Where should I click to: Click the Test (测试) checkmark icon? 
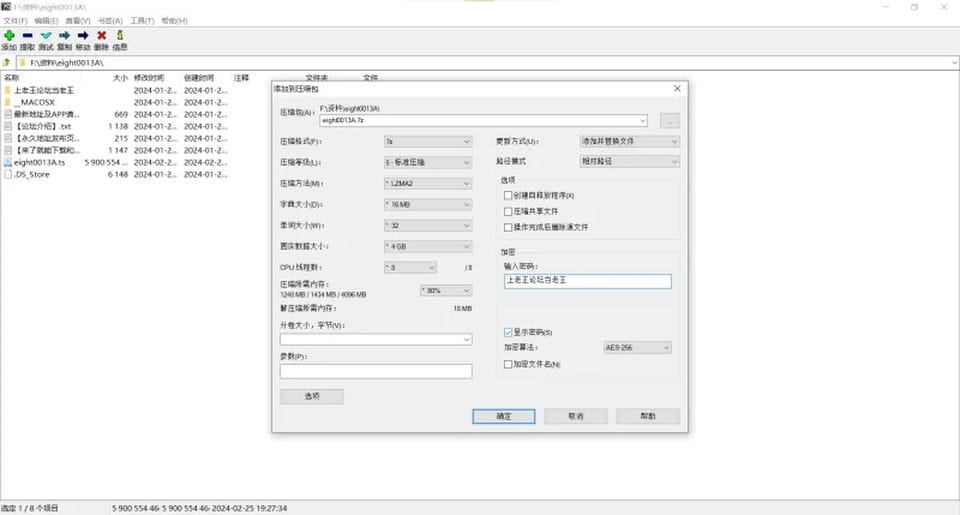pyautogui.click(x=46, y=36)
